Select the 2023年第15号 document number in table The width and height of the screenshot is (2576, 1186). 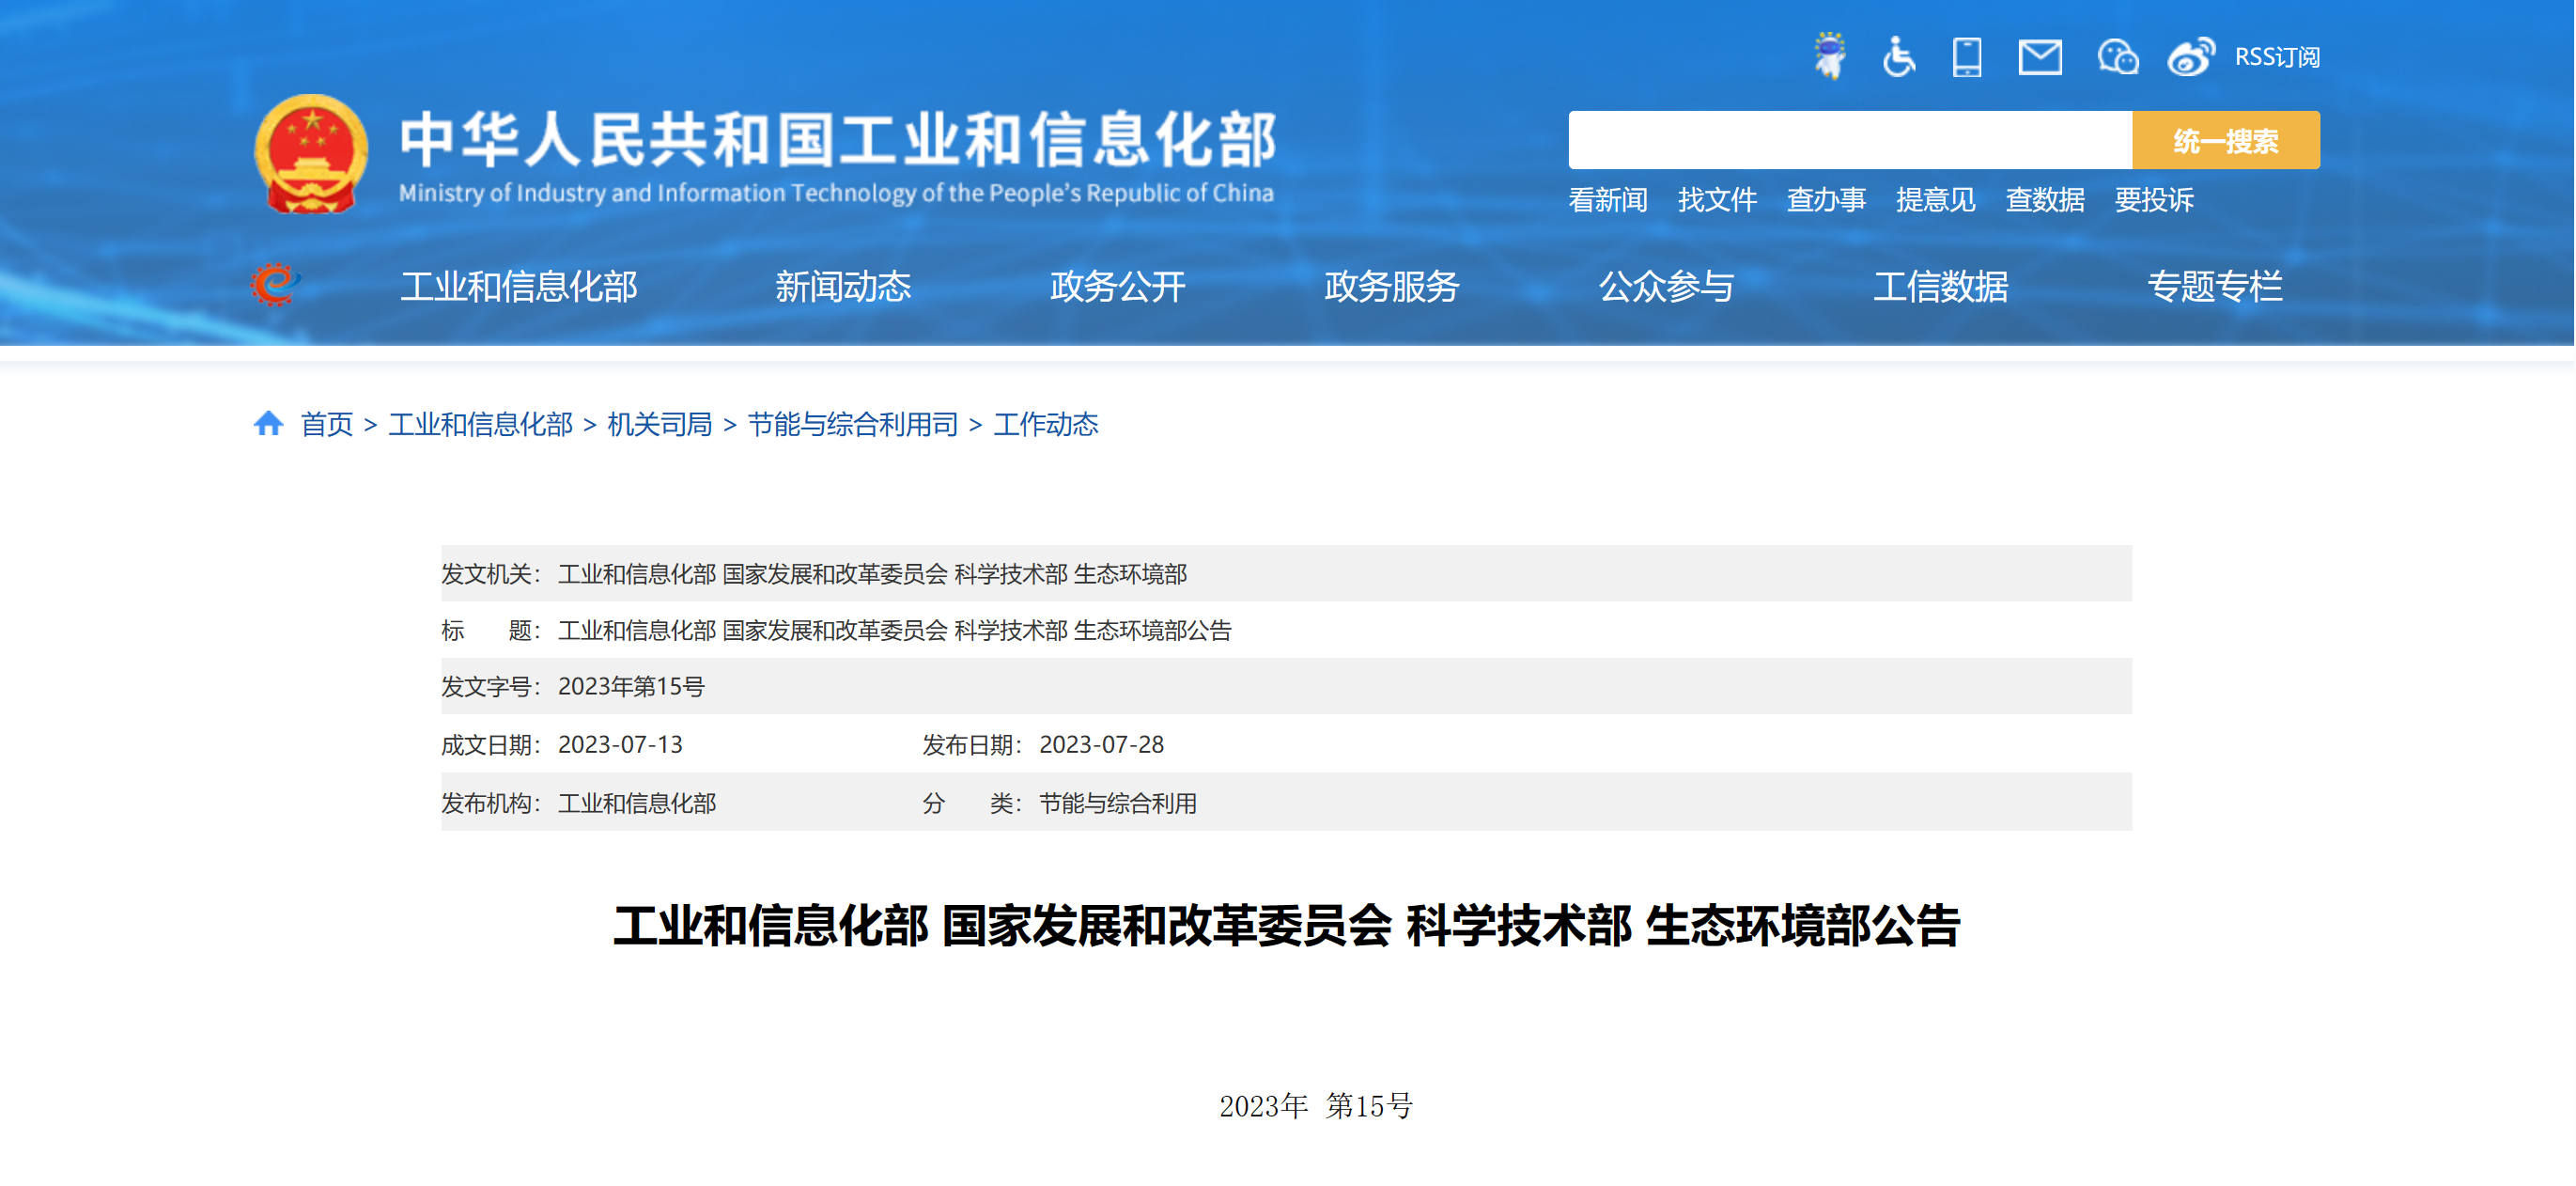coord(631,687)
